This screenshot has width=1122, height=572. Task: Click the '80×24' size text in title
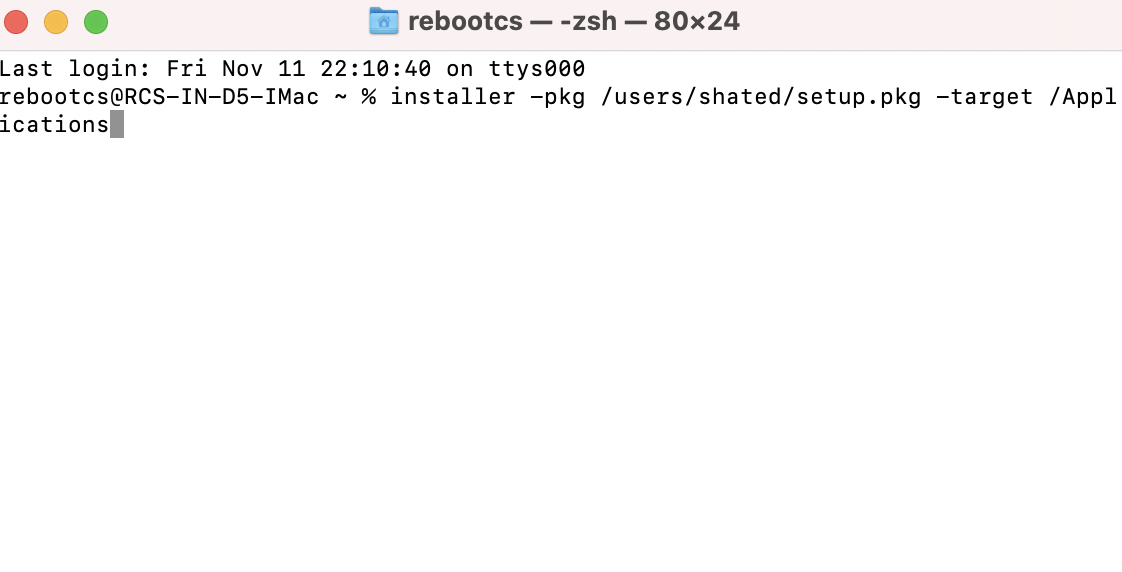(696, 21)
